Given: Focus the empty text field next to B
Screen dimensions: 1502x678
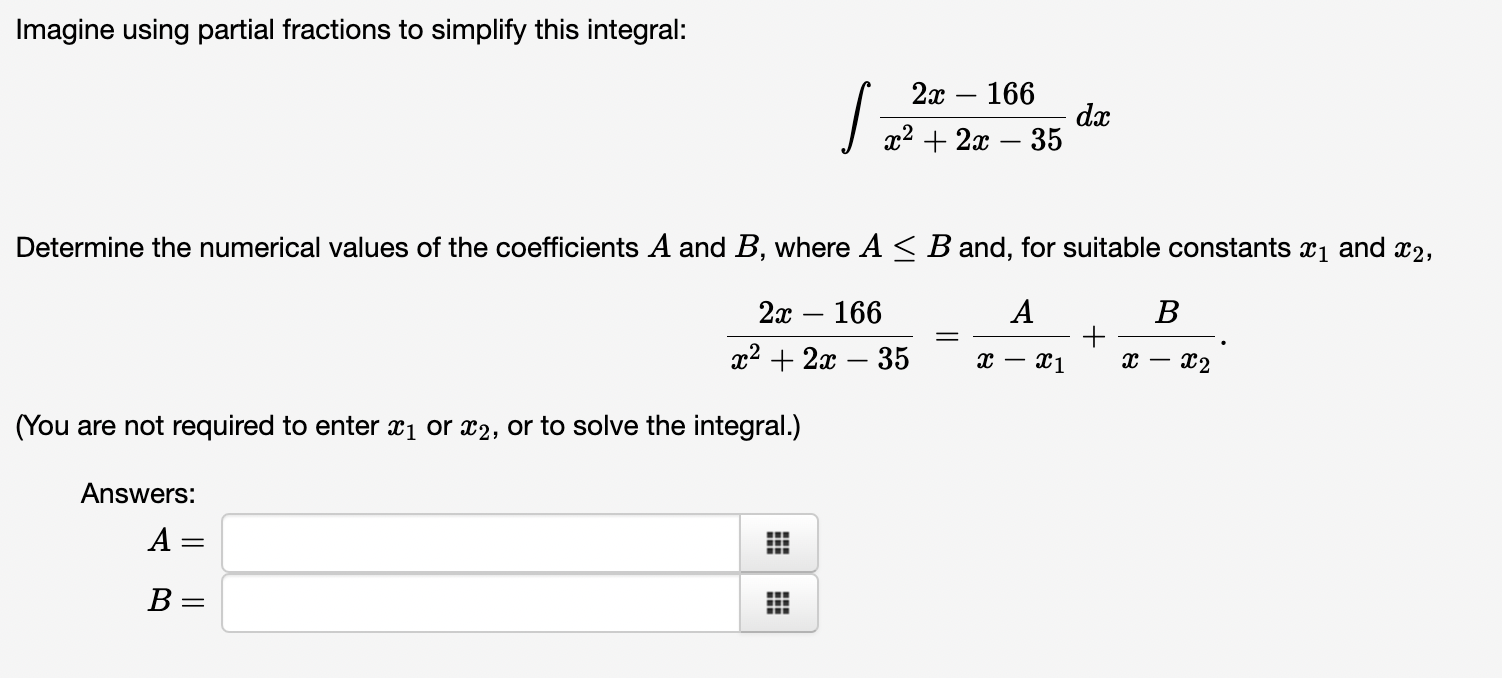Looking at the screenshot, I should 480,602.
